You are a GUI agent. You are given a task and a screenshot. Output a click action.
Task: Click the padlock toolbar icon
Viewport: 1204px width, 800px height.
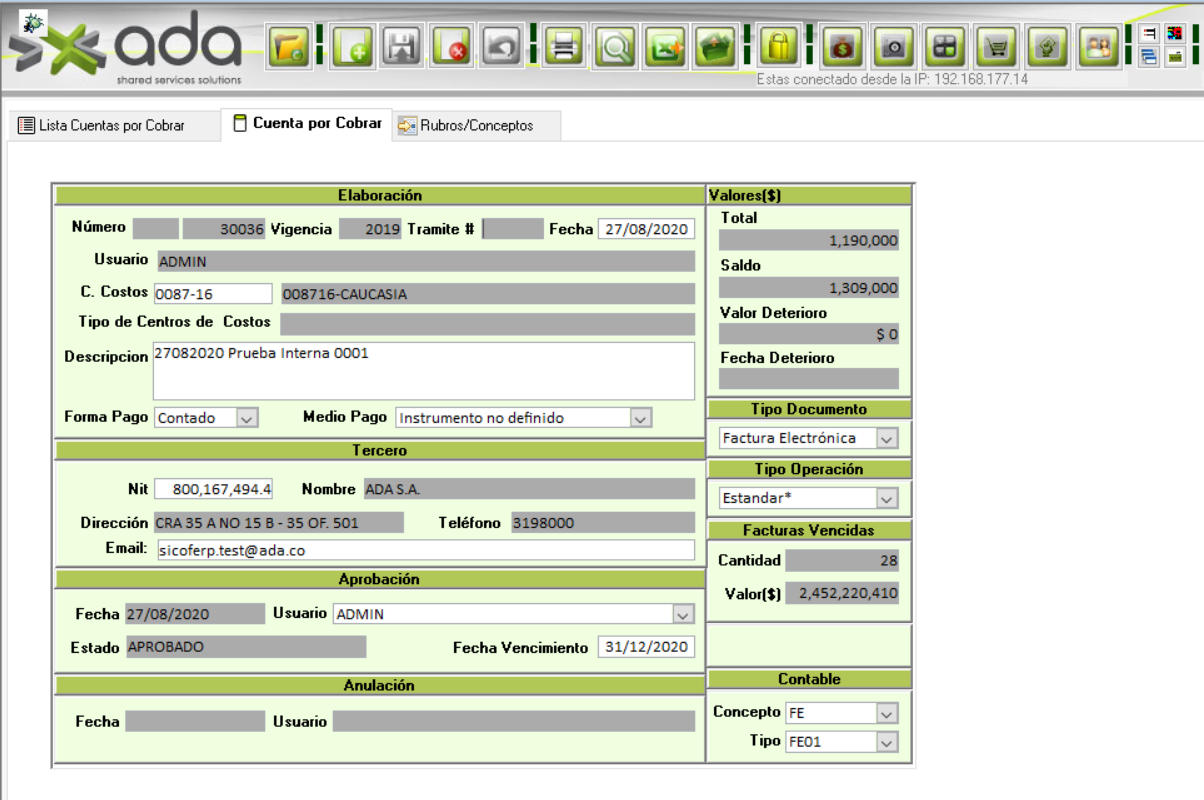pyautogui.click(x=777, y=47)
